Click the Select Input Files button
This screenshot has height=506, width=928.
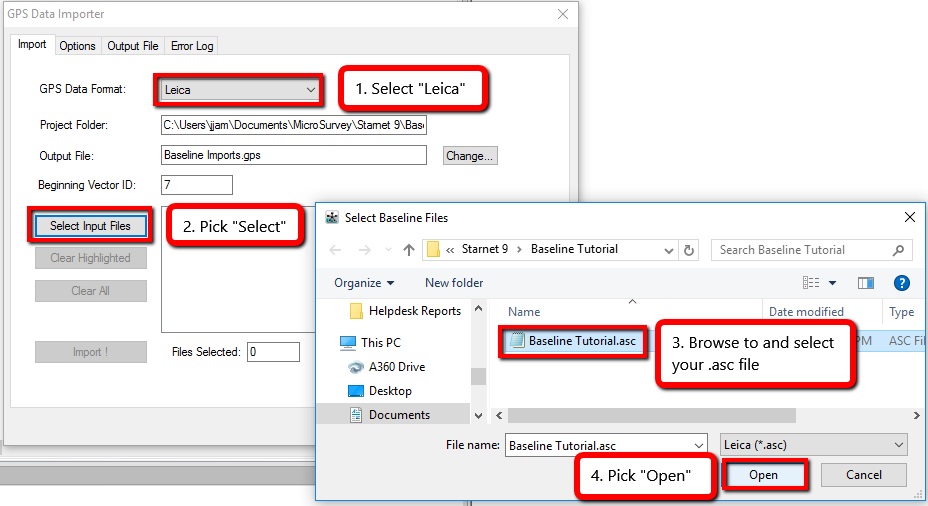pos(90,226)
